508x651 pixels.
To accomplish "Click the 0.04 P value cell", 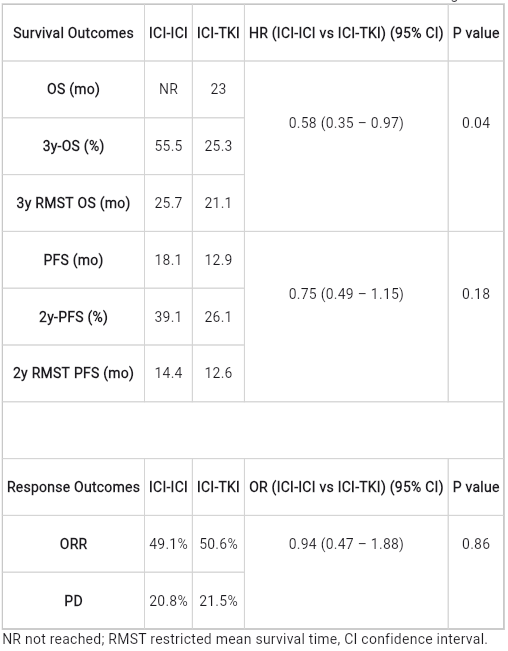I will [476, 123].
